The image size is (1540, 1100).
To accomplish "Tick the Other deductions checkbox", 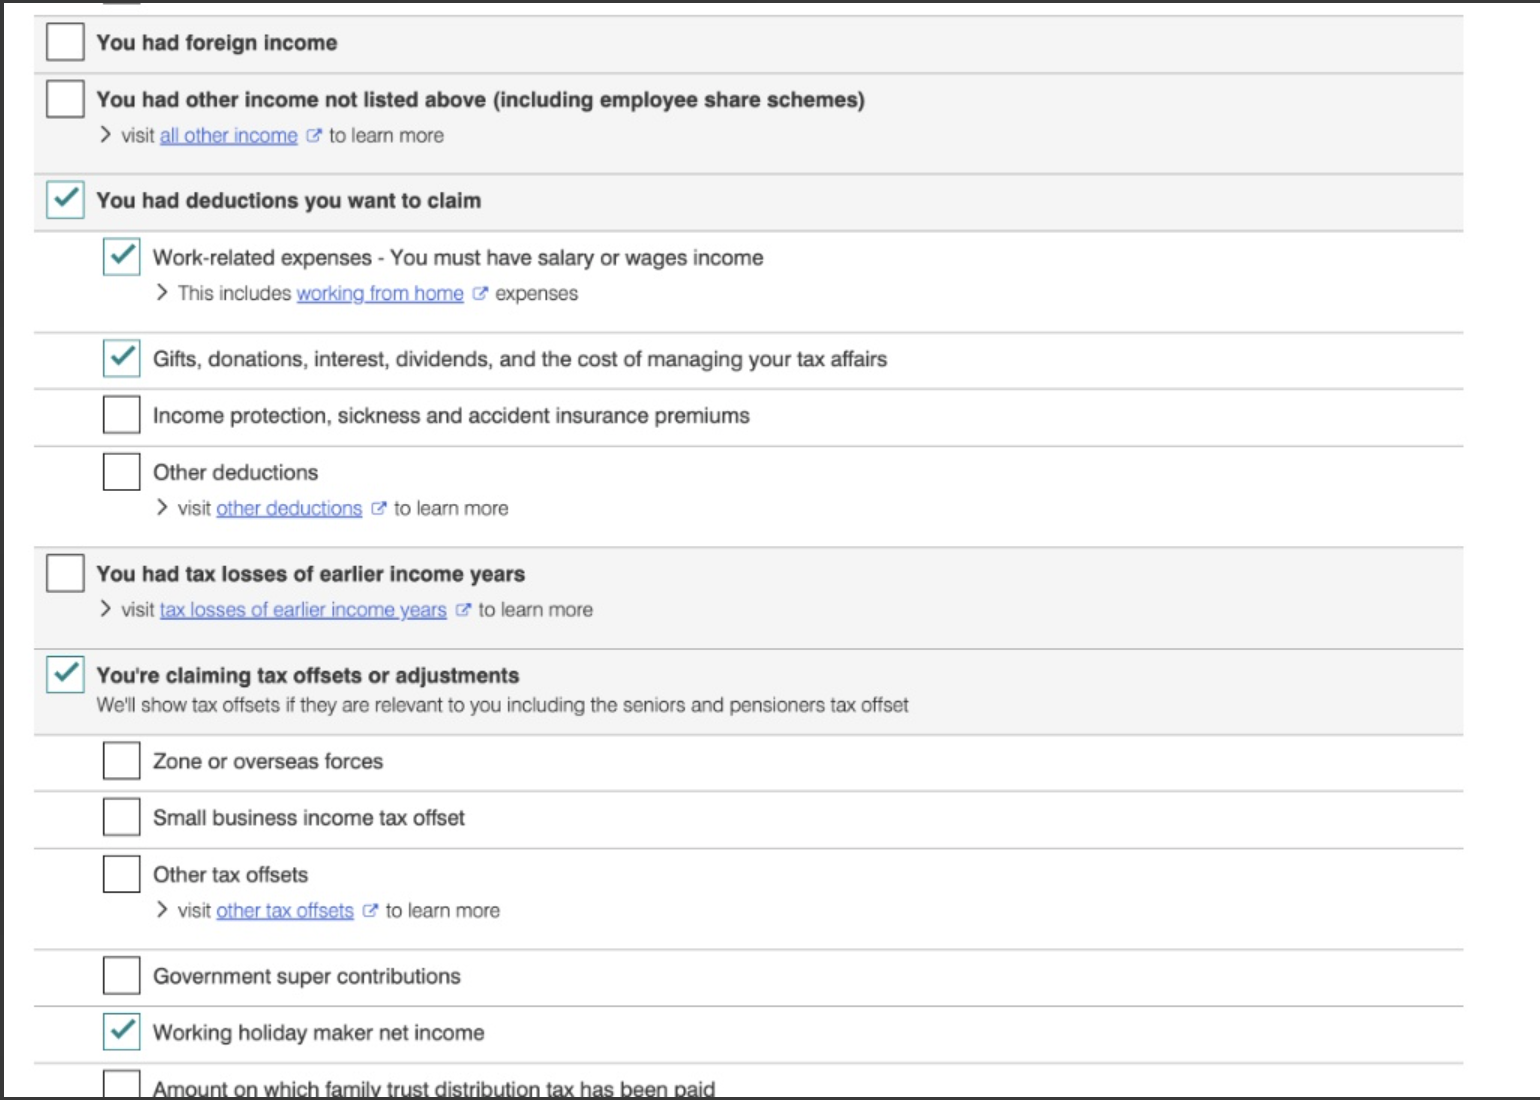I will (x=122, y=472).
